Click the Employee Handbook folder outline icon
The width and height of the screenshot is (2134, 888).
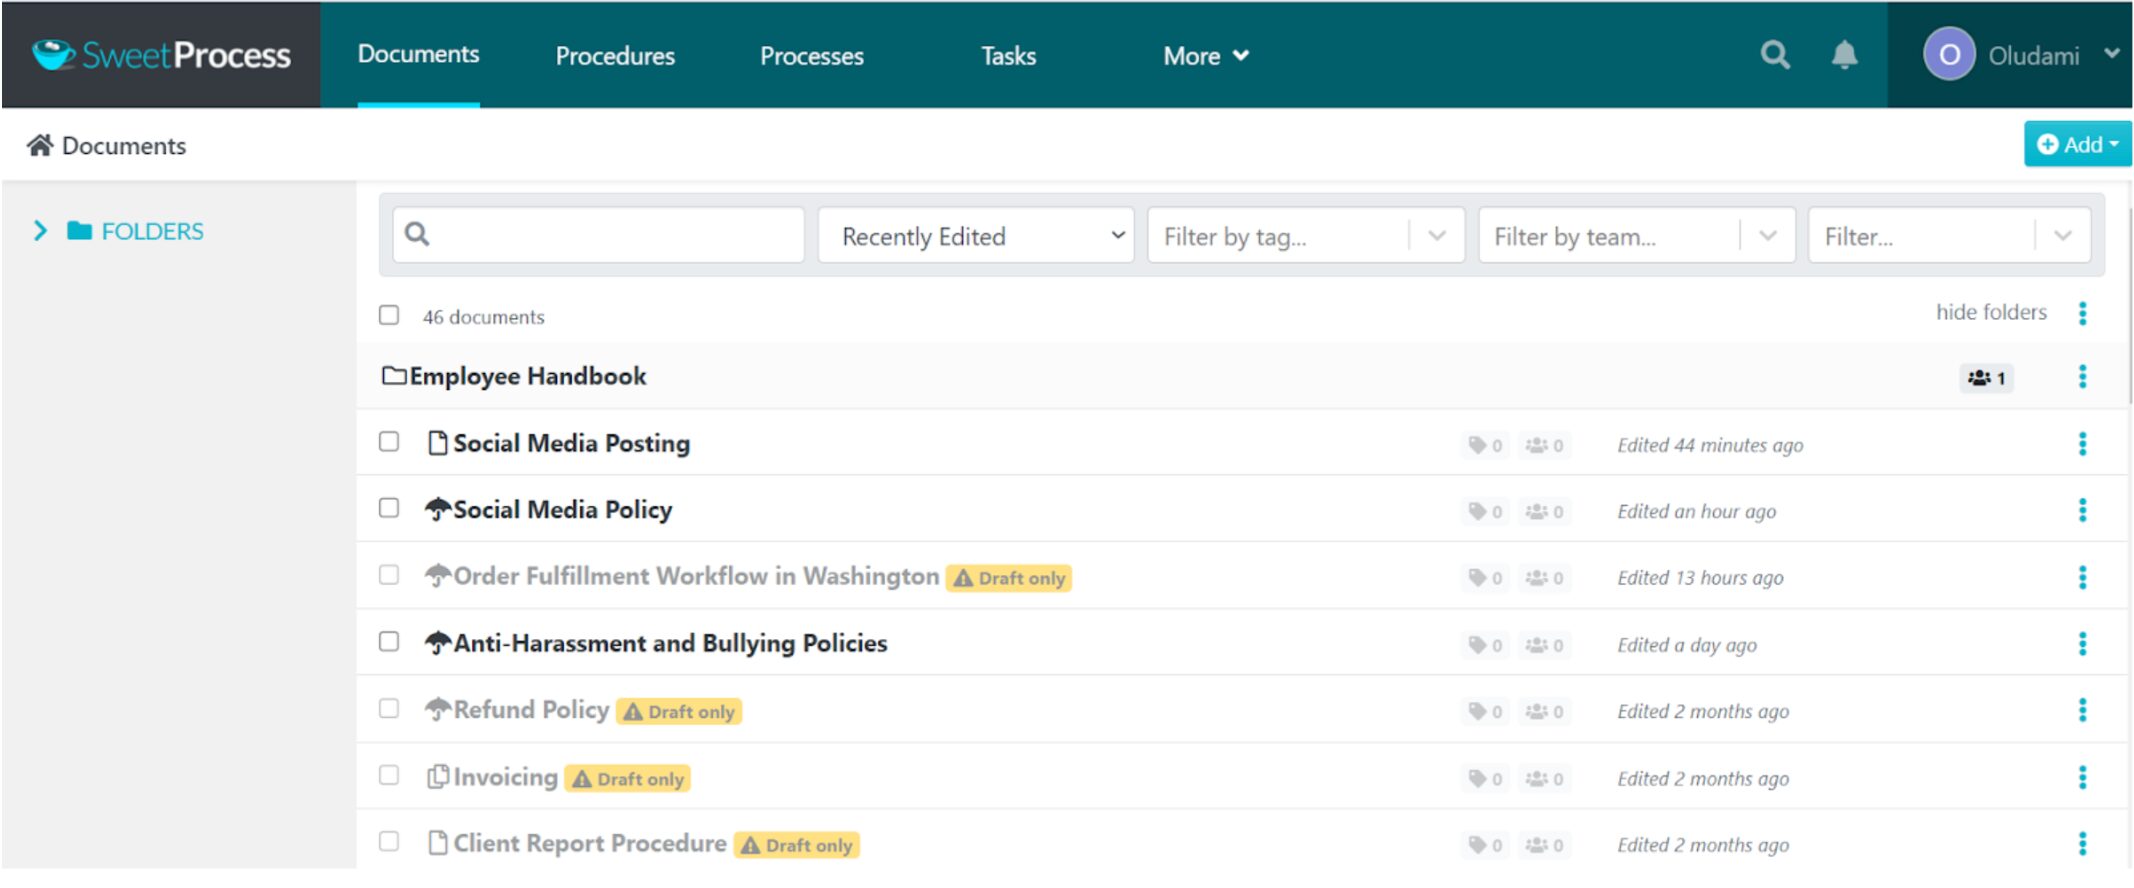point(394,376)
